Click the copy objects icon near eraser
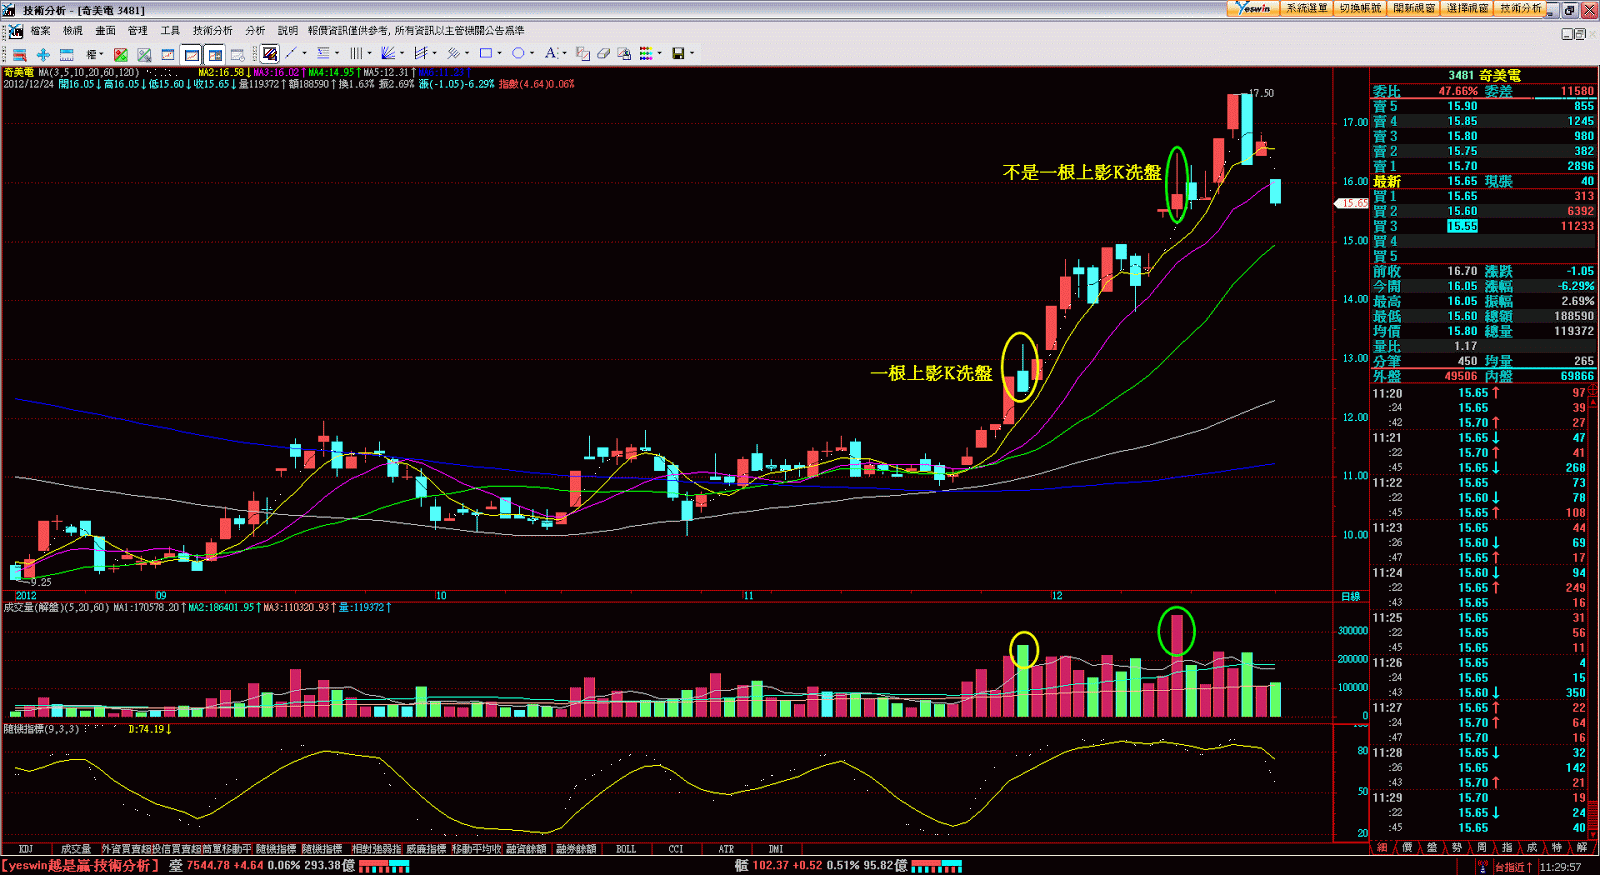The image size is (1600, 875). (582, 54)
